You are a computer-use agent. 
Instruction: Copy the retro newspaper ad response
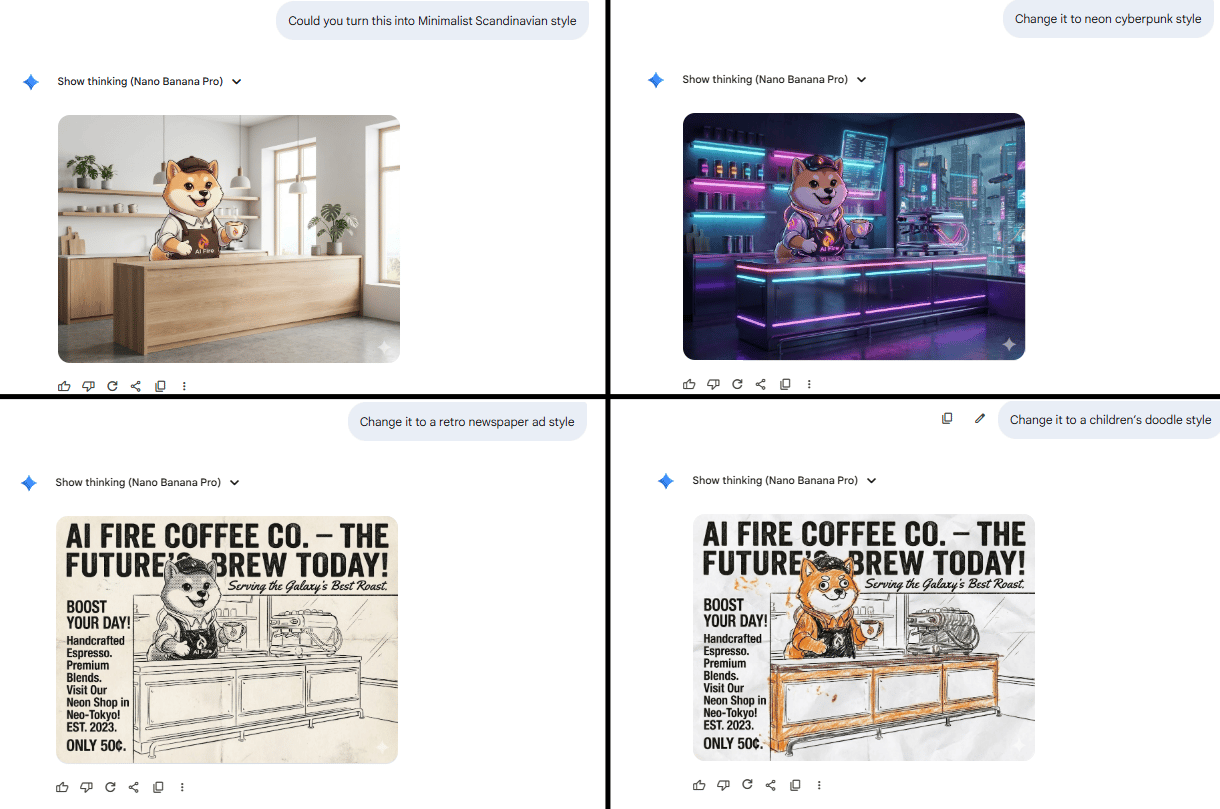click(x=158, y=787)
